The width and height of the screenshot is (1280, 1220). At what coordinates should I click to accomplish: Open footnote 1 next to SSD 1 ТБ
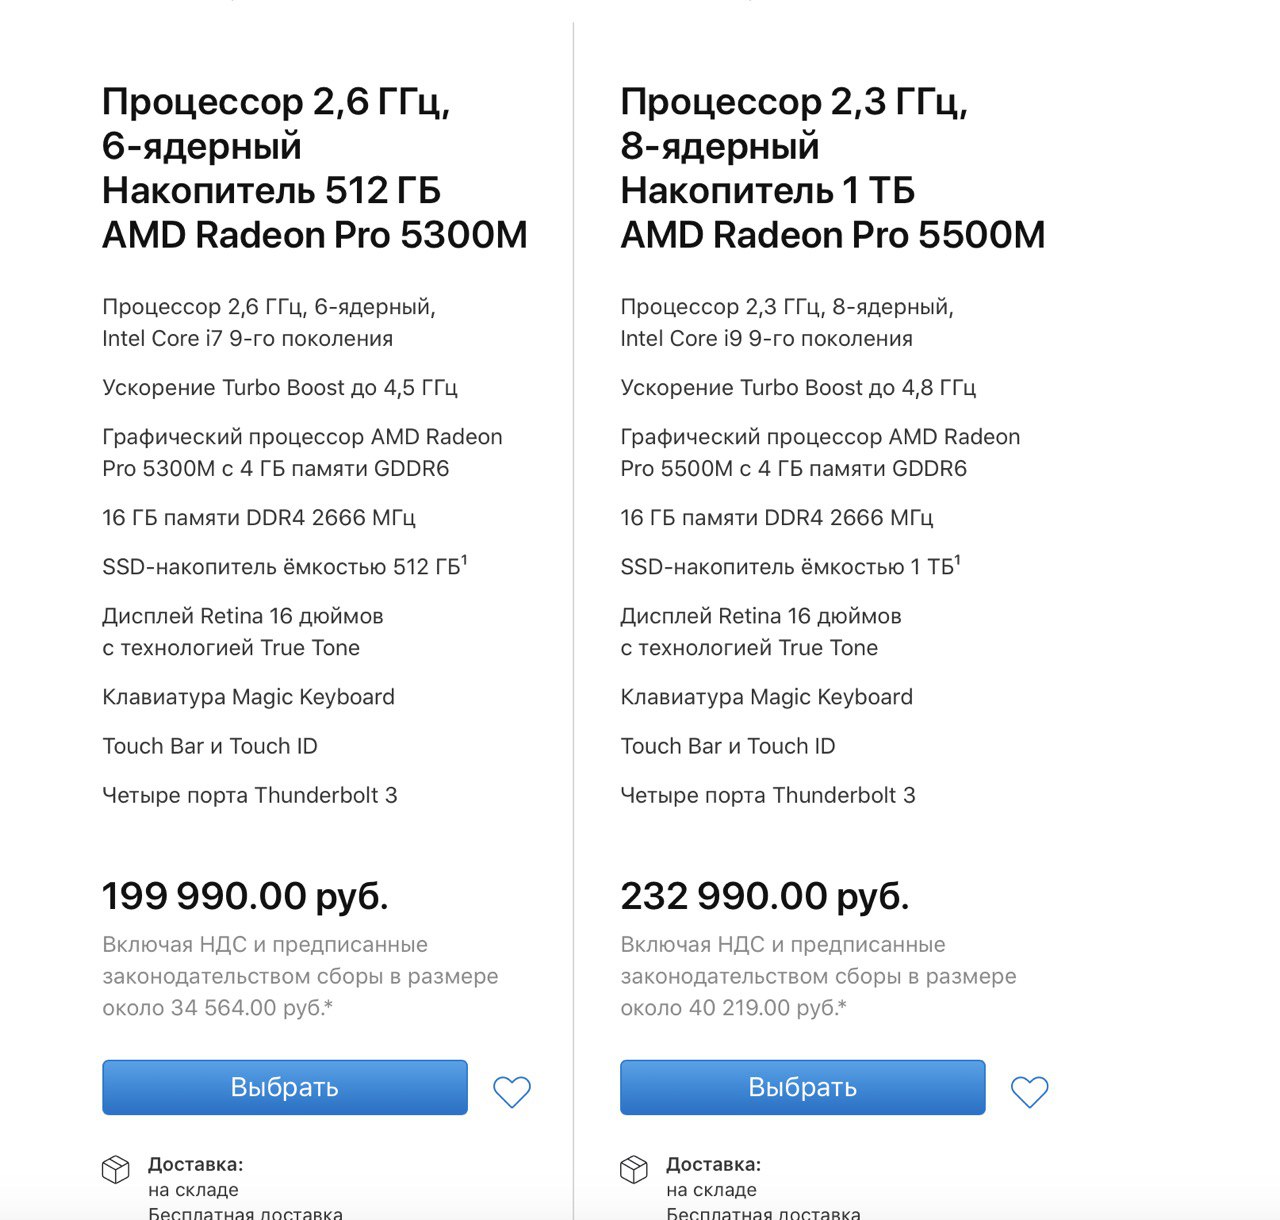pos(957,560)
